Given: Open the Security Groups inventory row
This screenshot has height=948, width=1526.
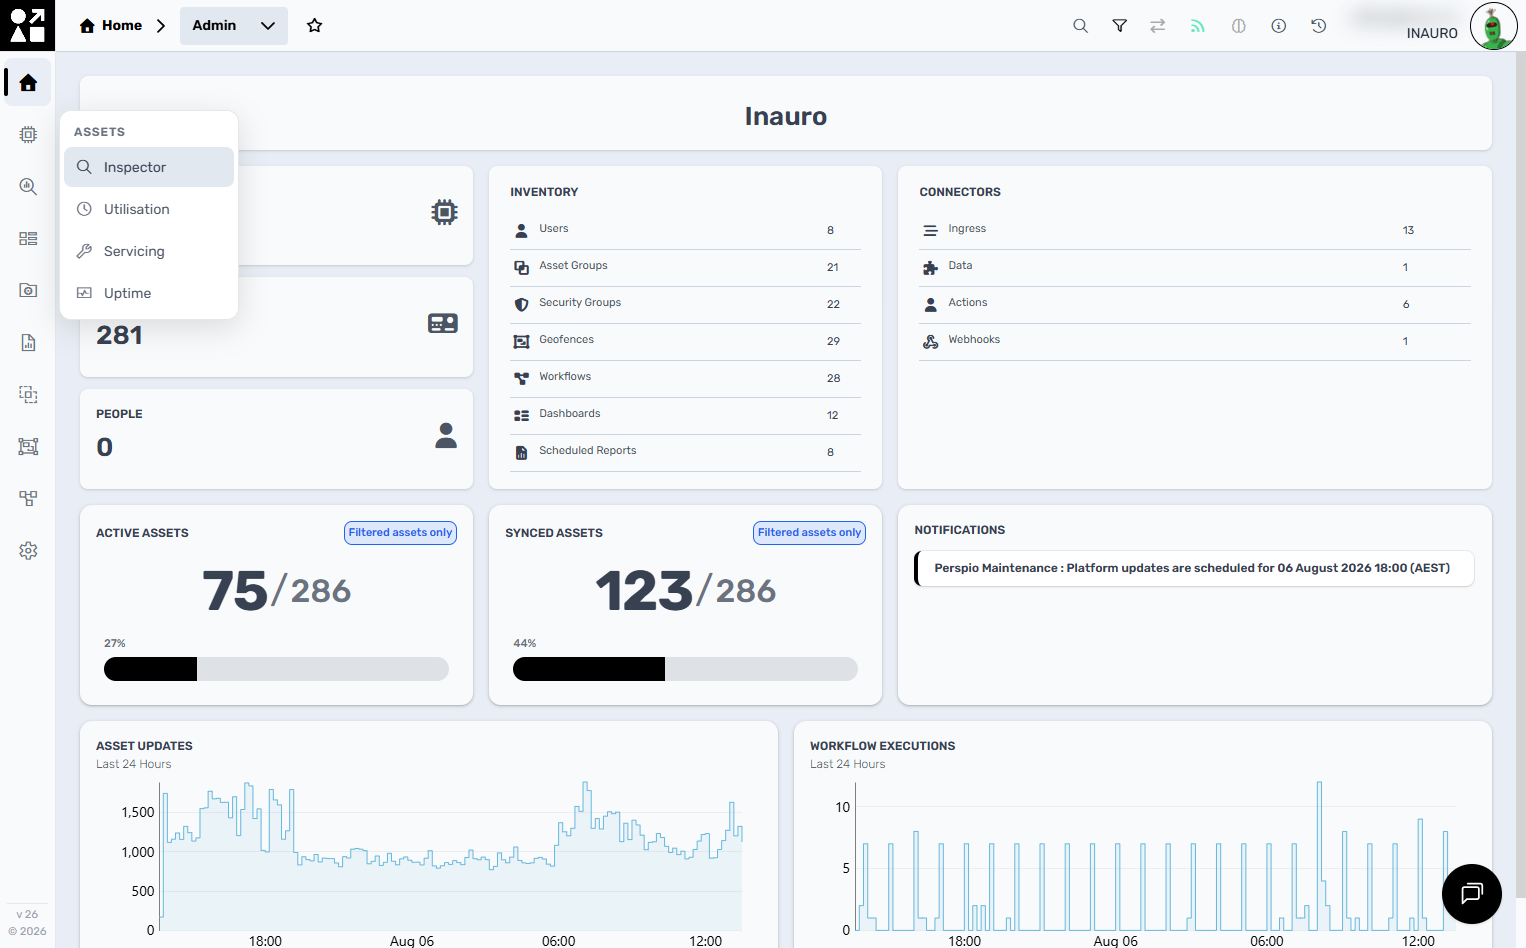Looking at the screenshot, I should tap(685, 304).
